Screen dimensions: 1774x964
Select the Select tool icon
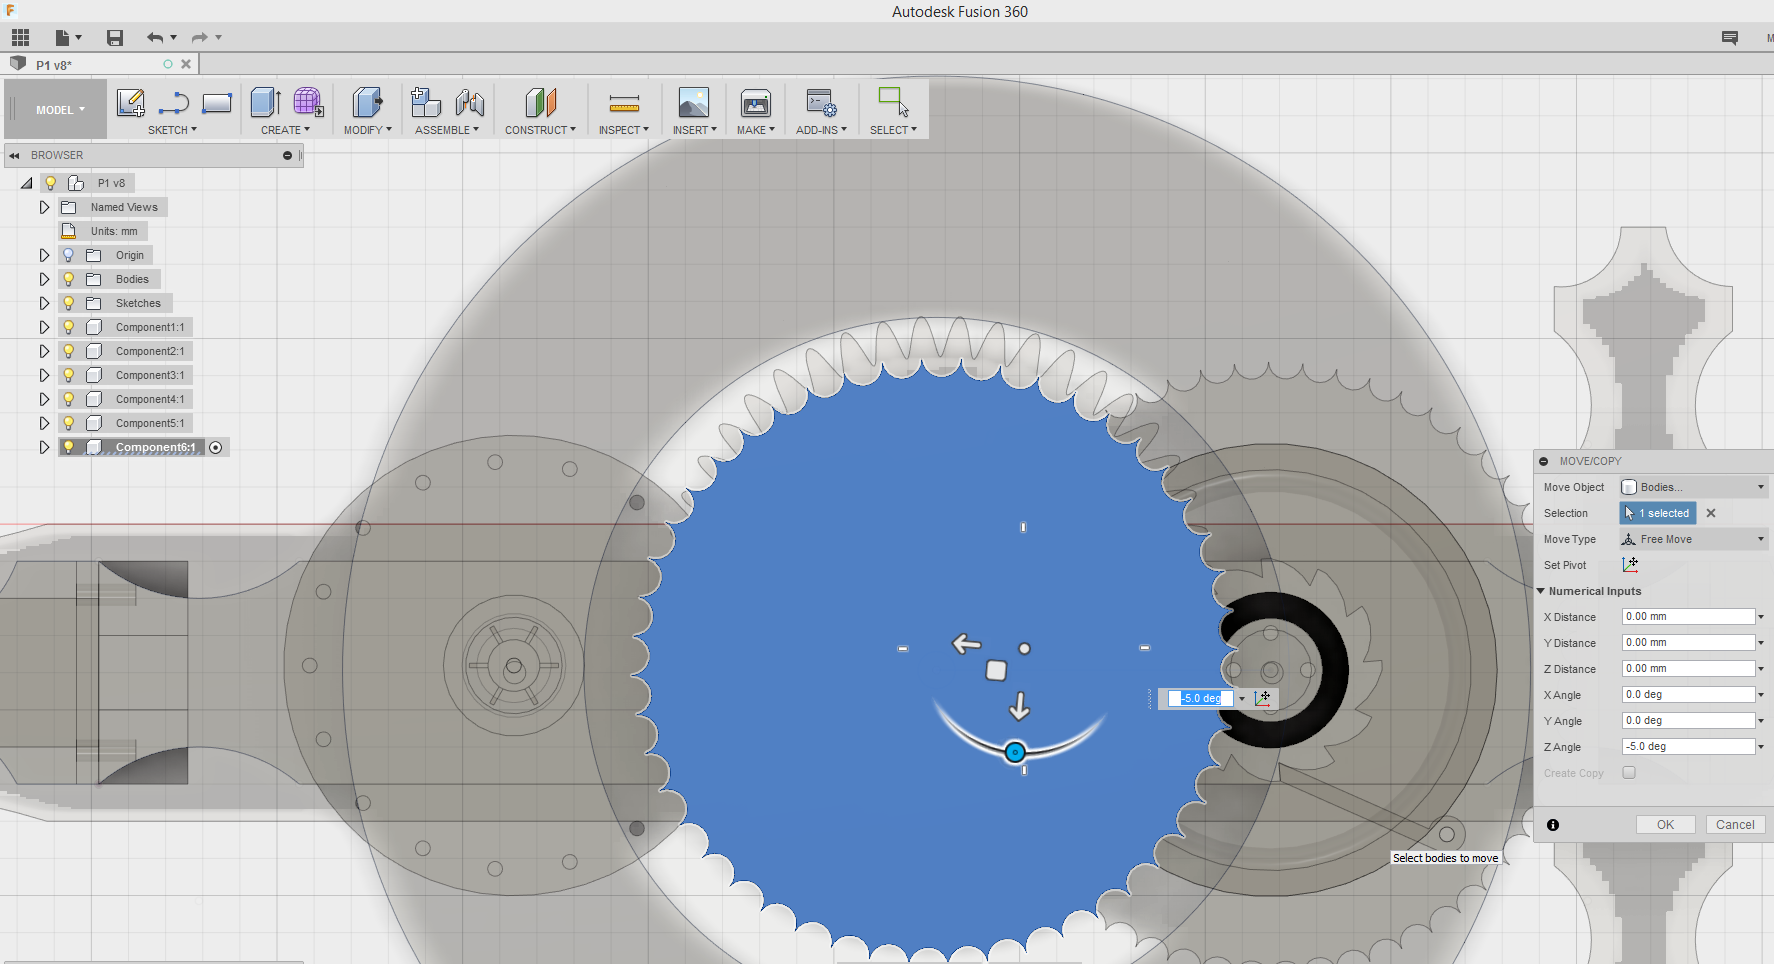tap(893, 101)
